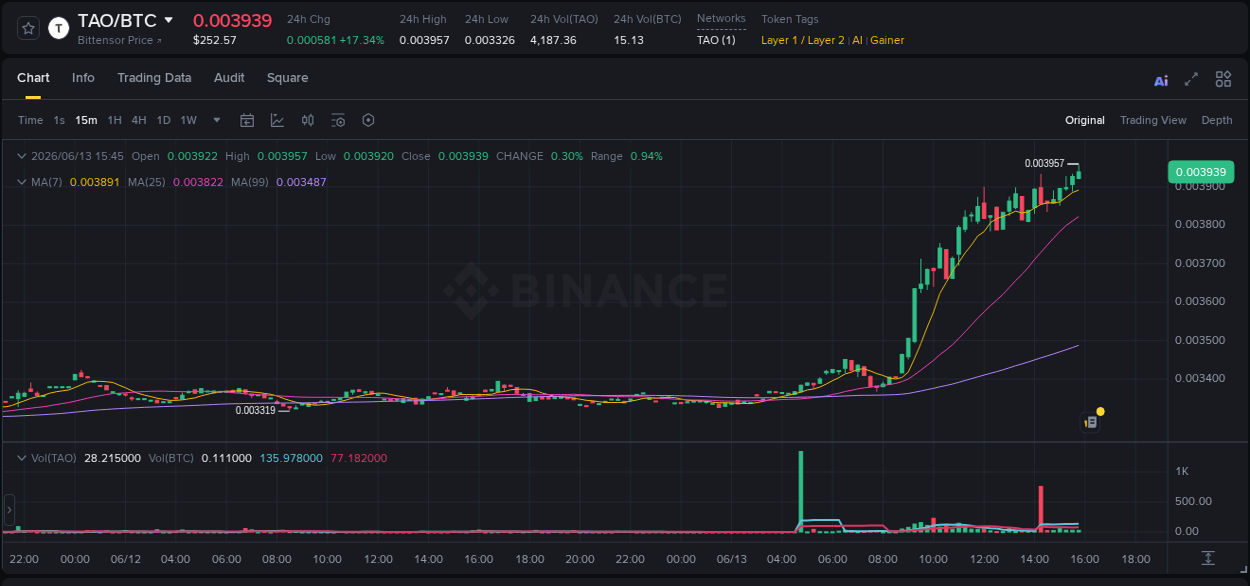Click the Range 0.94% value
The image size is (1250, 586).
(x=646, y=156)
